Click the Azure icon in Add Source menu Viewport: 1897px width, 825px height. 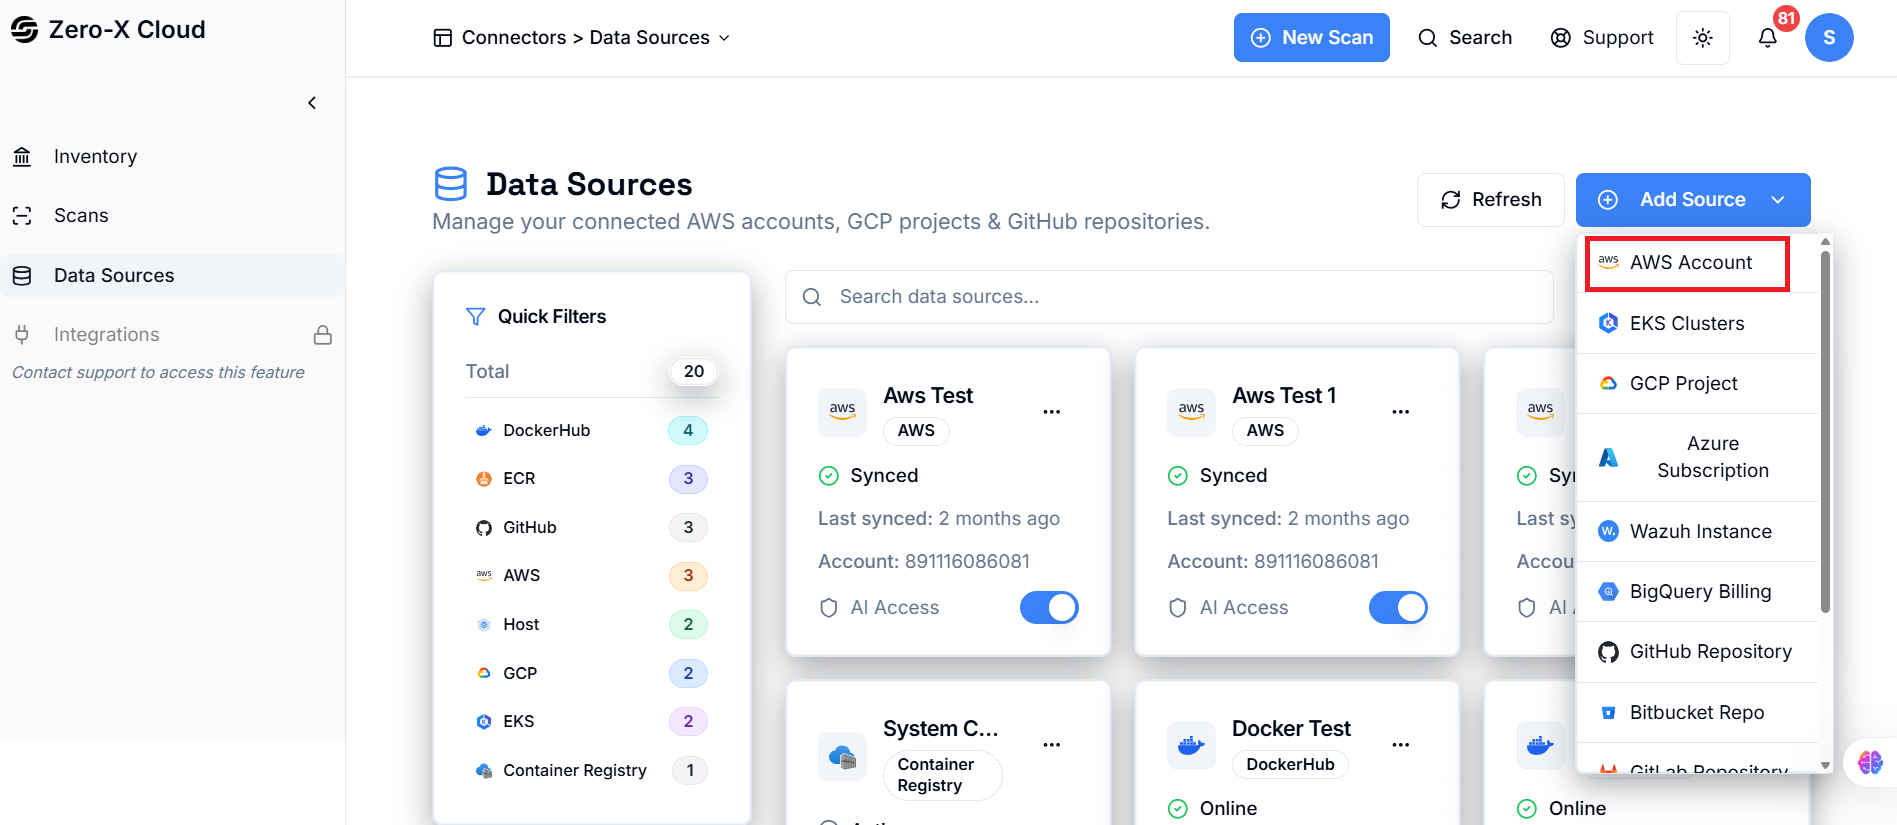click(x=1608, y=458)
